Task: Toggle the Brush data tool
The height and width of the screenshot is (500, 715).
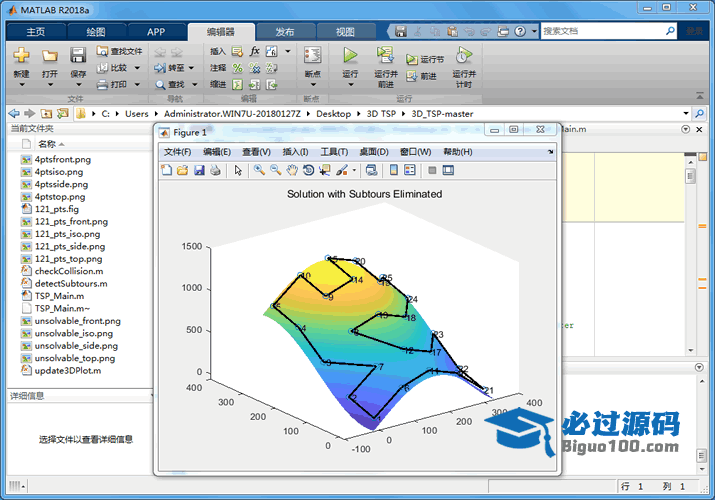Action: (342, 170)
